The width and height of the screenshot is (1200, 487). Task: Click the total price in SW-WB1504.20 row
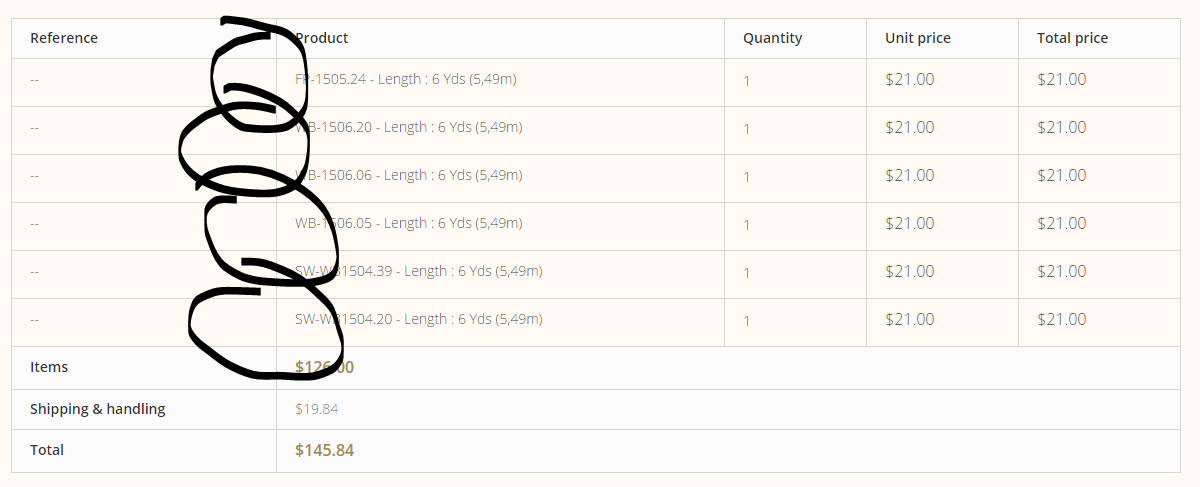click(1061, 319)
